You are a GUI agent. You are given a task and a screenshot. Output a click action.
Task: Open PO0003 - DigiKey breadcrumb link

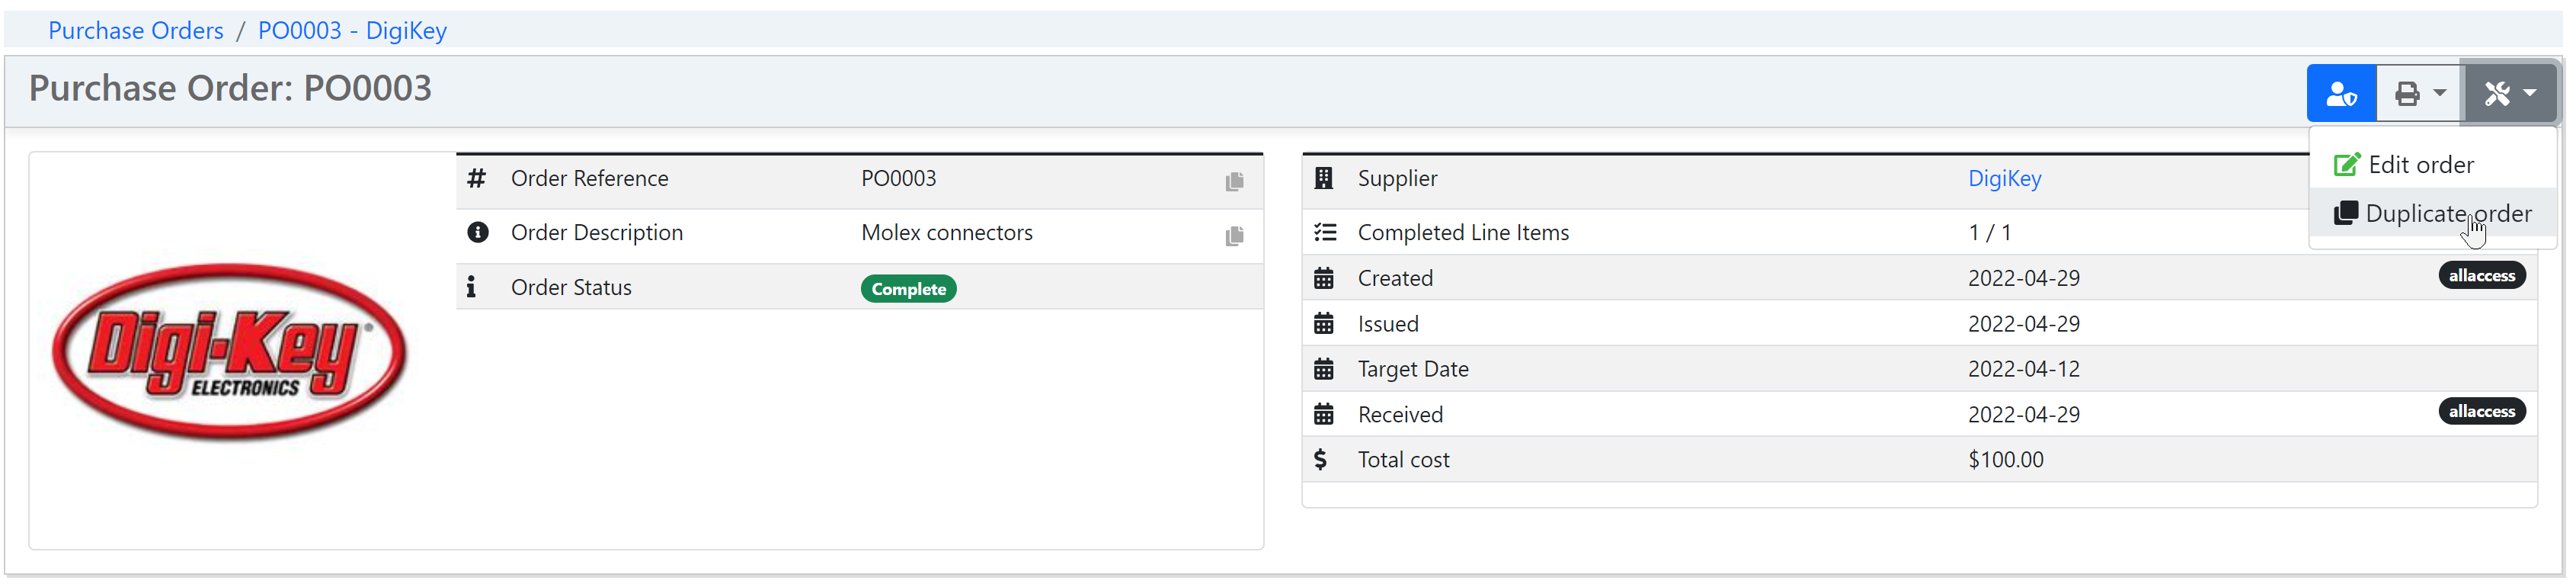point(352,31)
